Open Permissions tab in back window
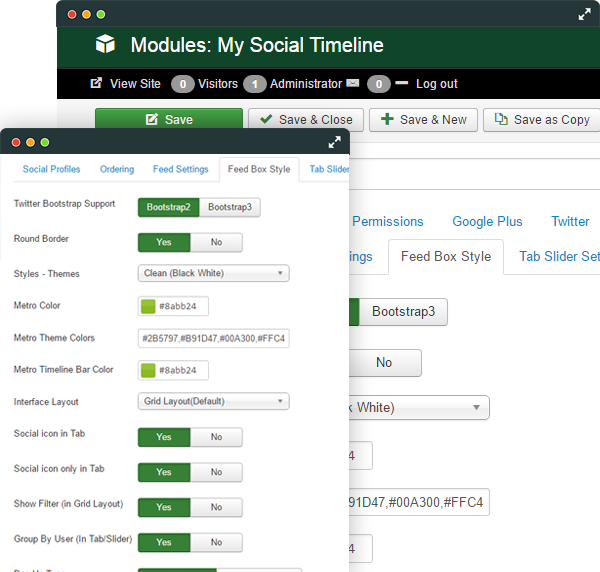The width and height of the screenshot is (600, 572). [x=388, y=222]
